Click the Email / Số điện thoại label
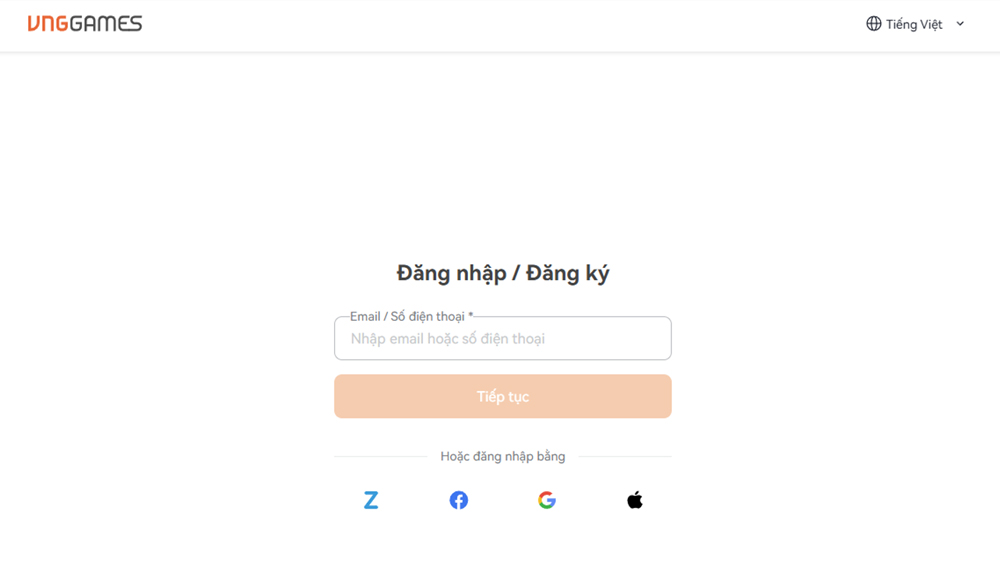 [407, 317]
